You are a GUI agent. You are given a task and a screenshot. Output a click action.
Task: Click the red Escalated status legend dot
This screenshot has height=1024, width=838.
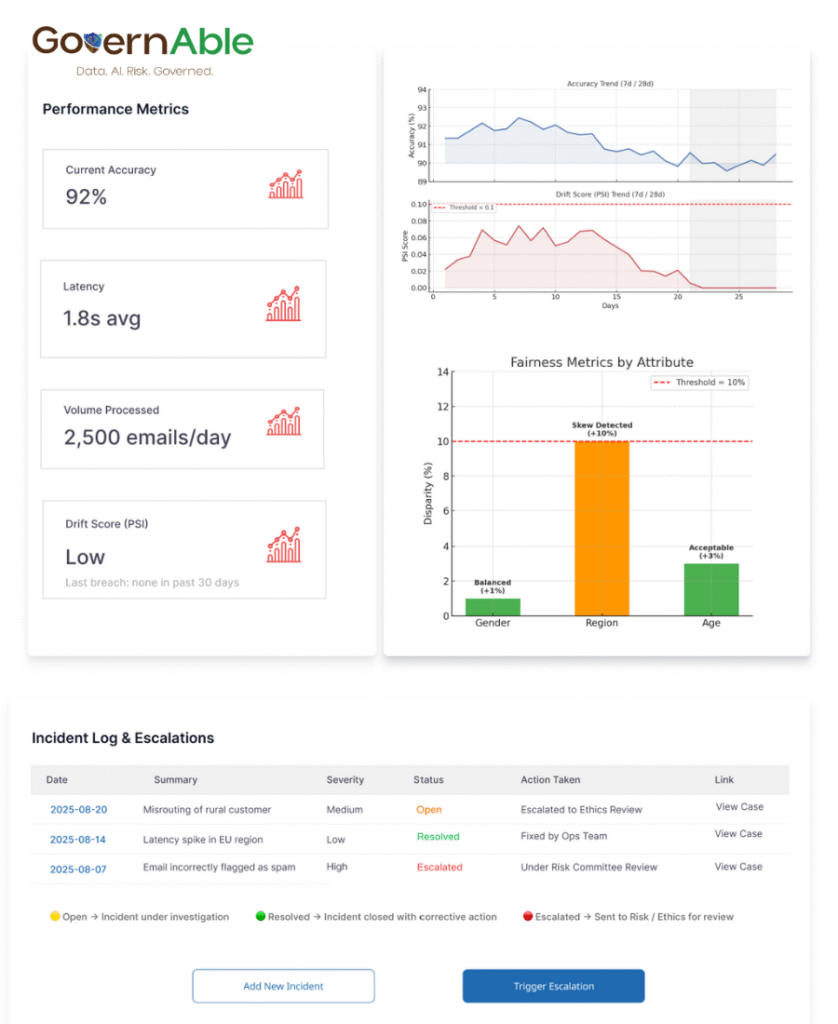526,916
